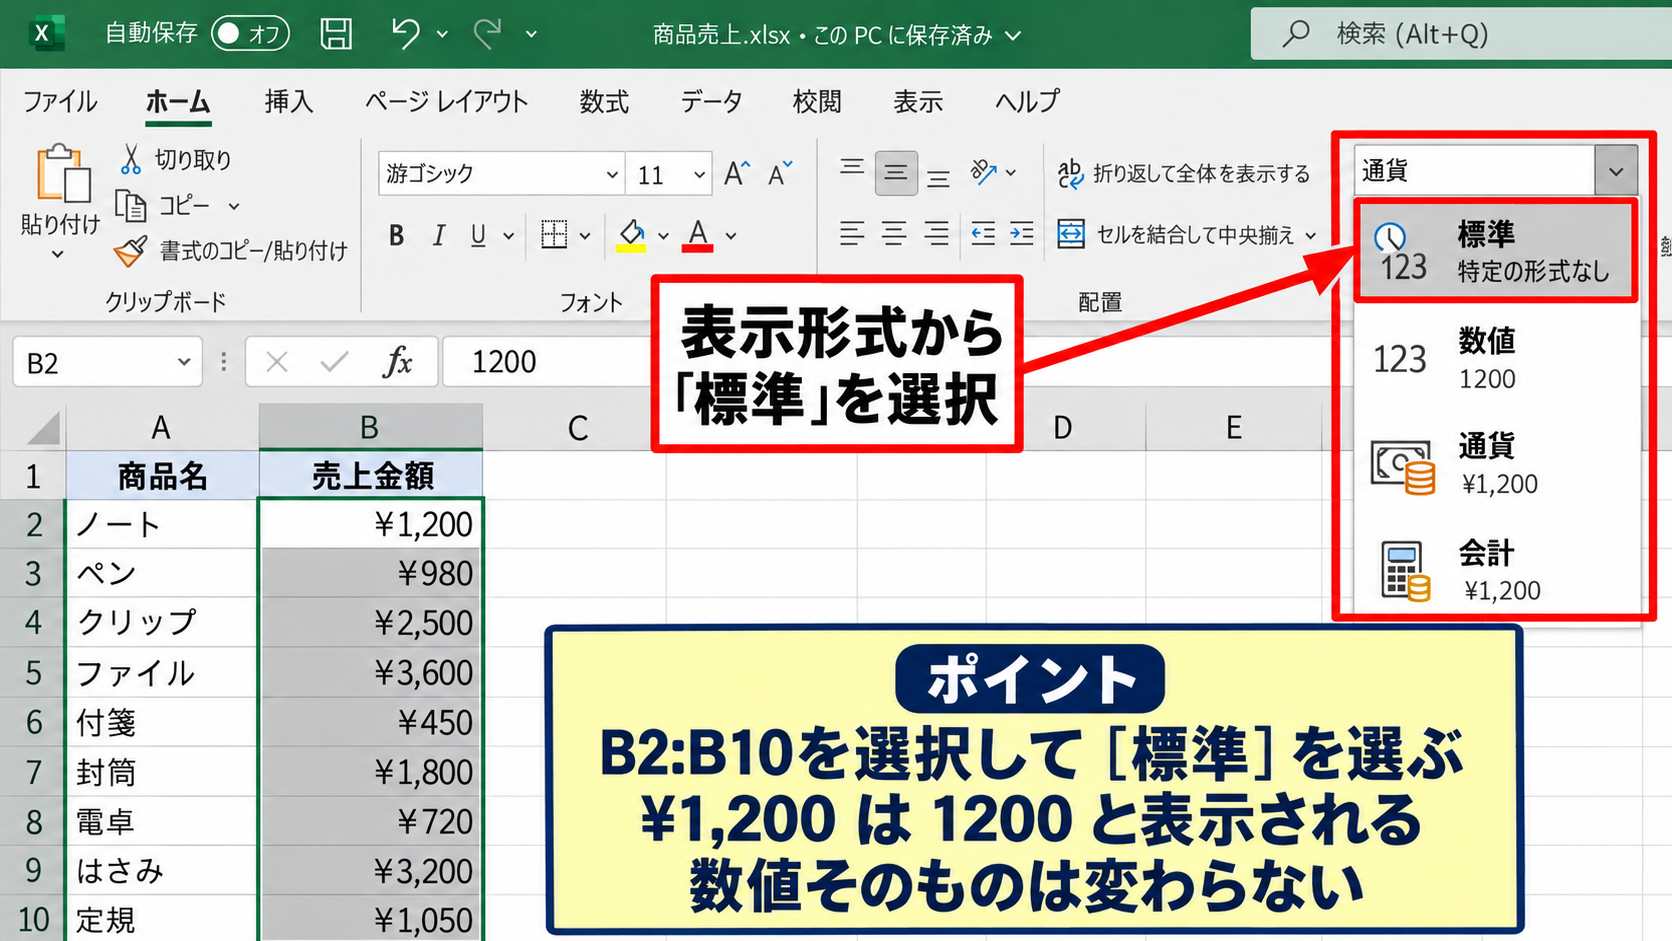
Task: Switch to the データ tab
Action: point(712,102)
